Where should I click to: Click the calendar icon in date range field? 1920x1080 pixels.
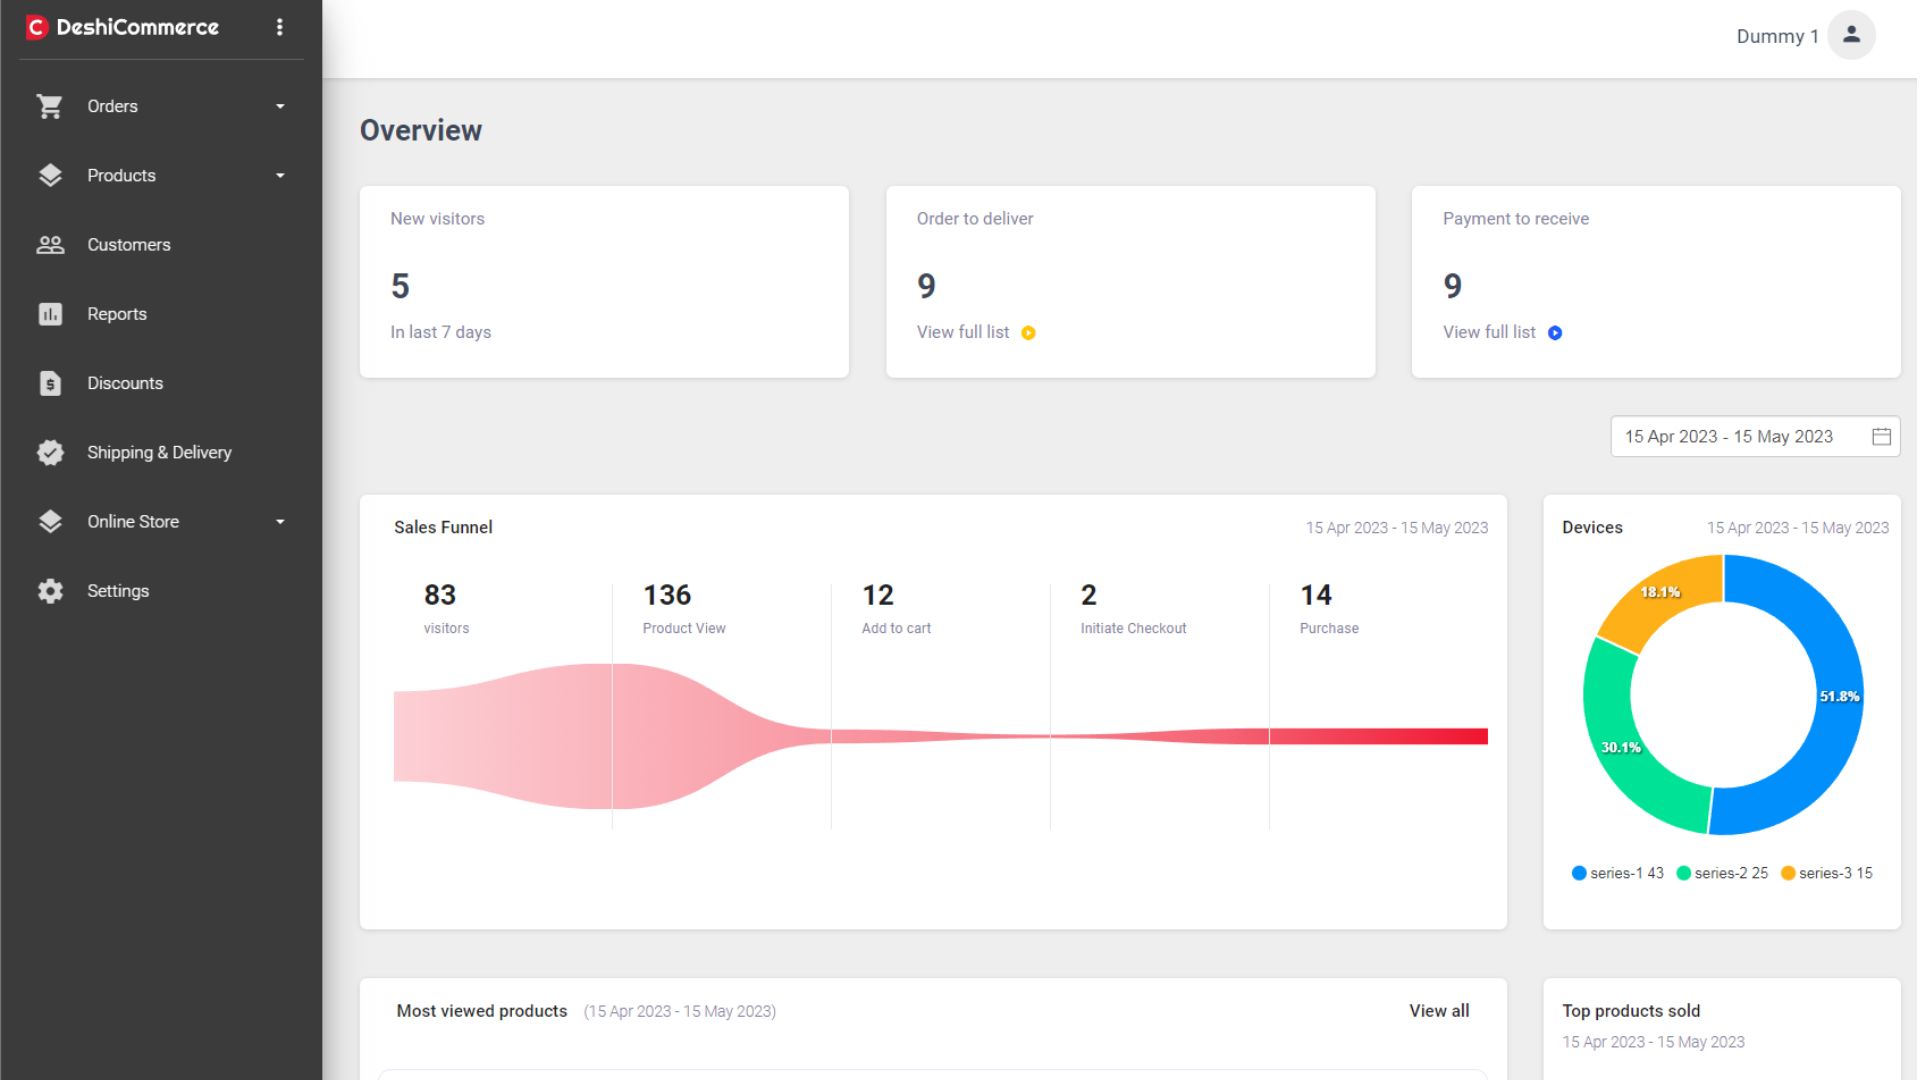tap(1881, 437)
